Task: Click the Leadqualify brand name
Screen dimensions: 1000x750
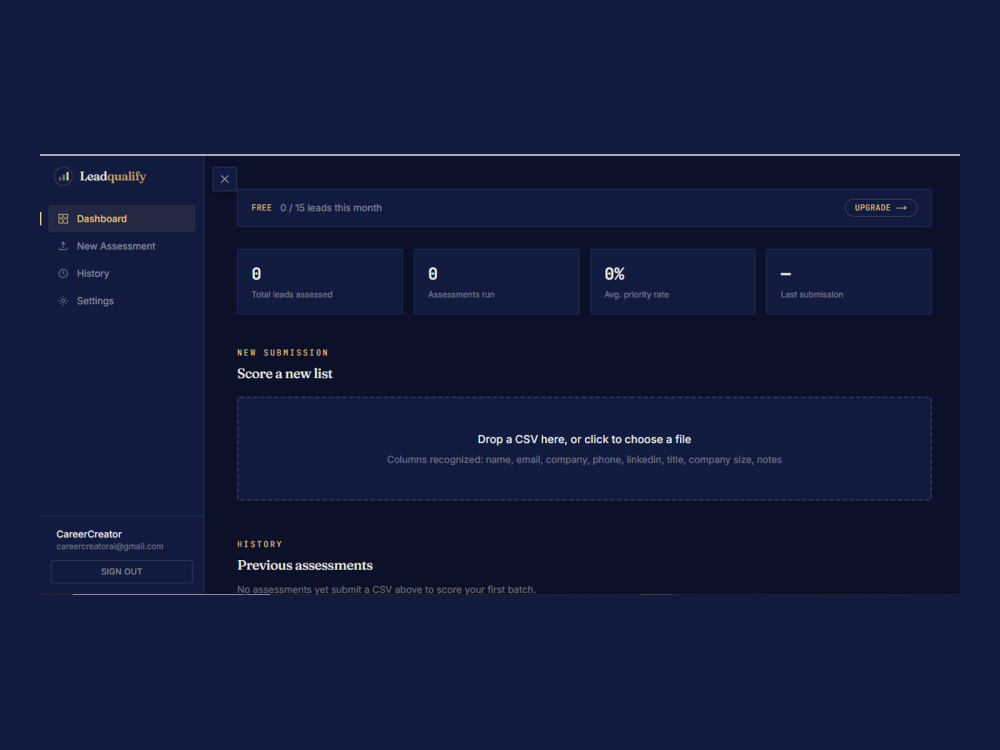Action: coord(113,177)
